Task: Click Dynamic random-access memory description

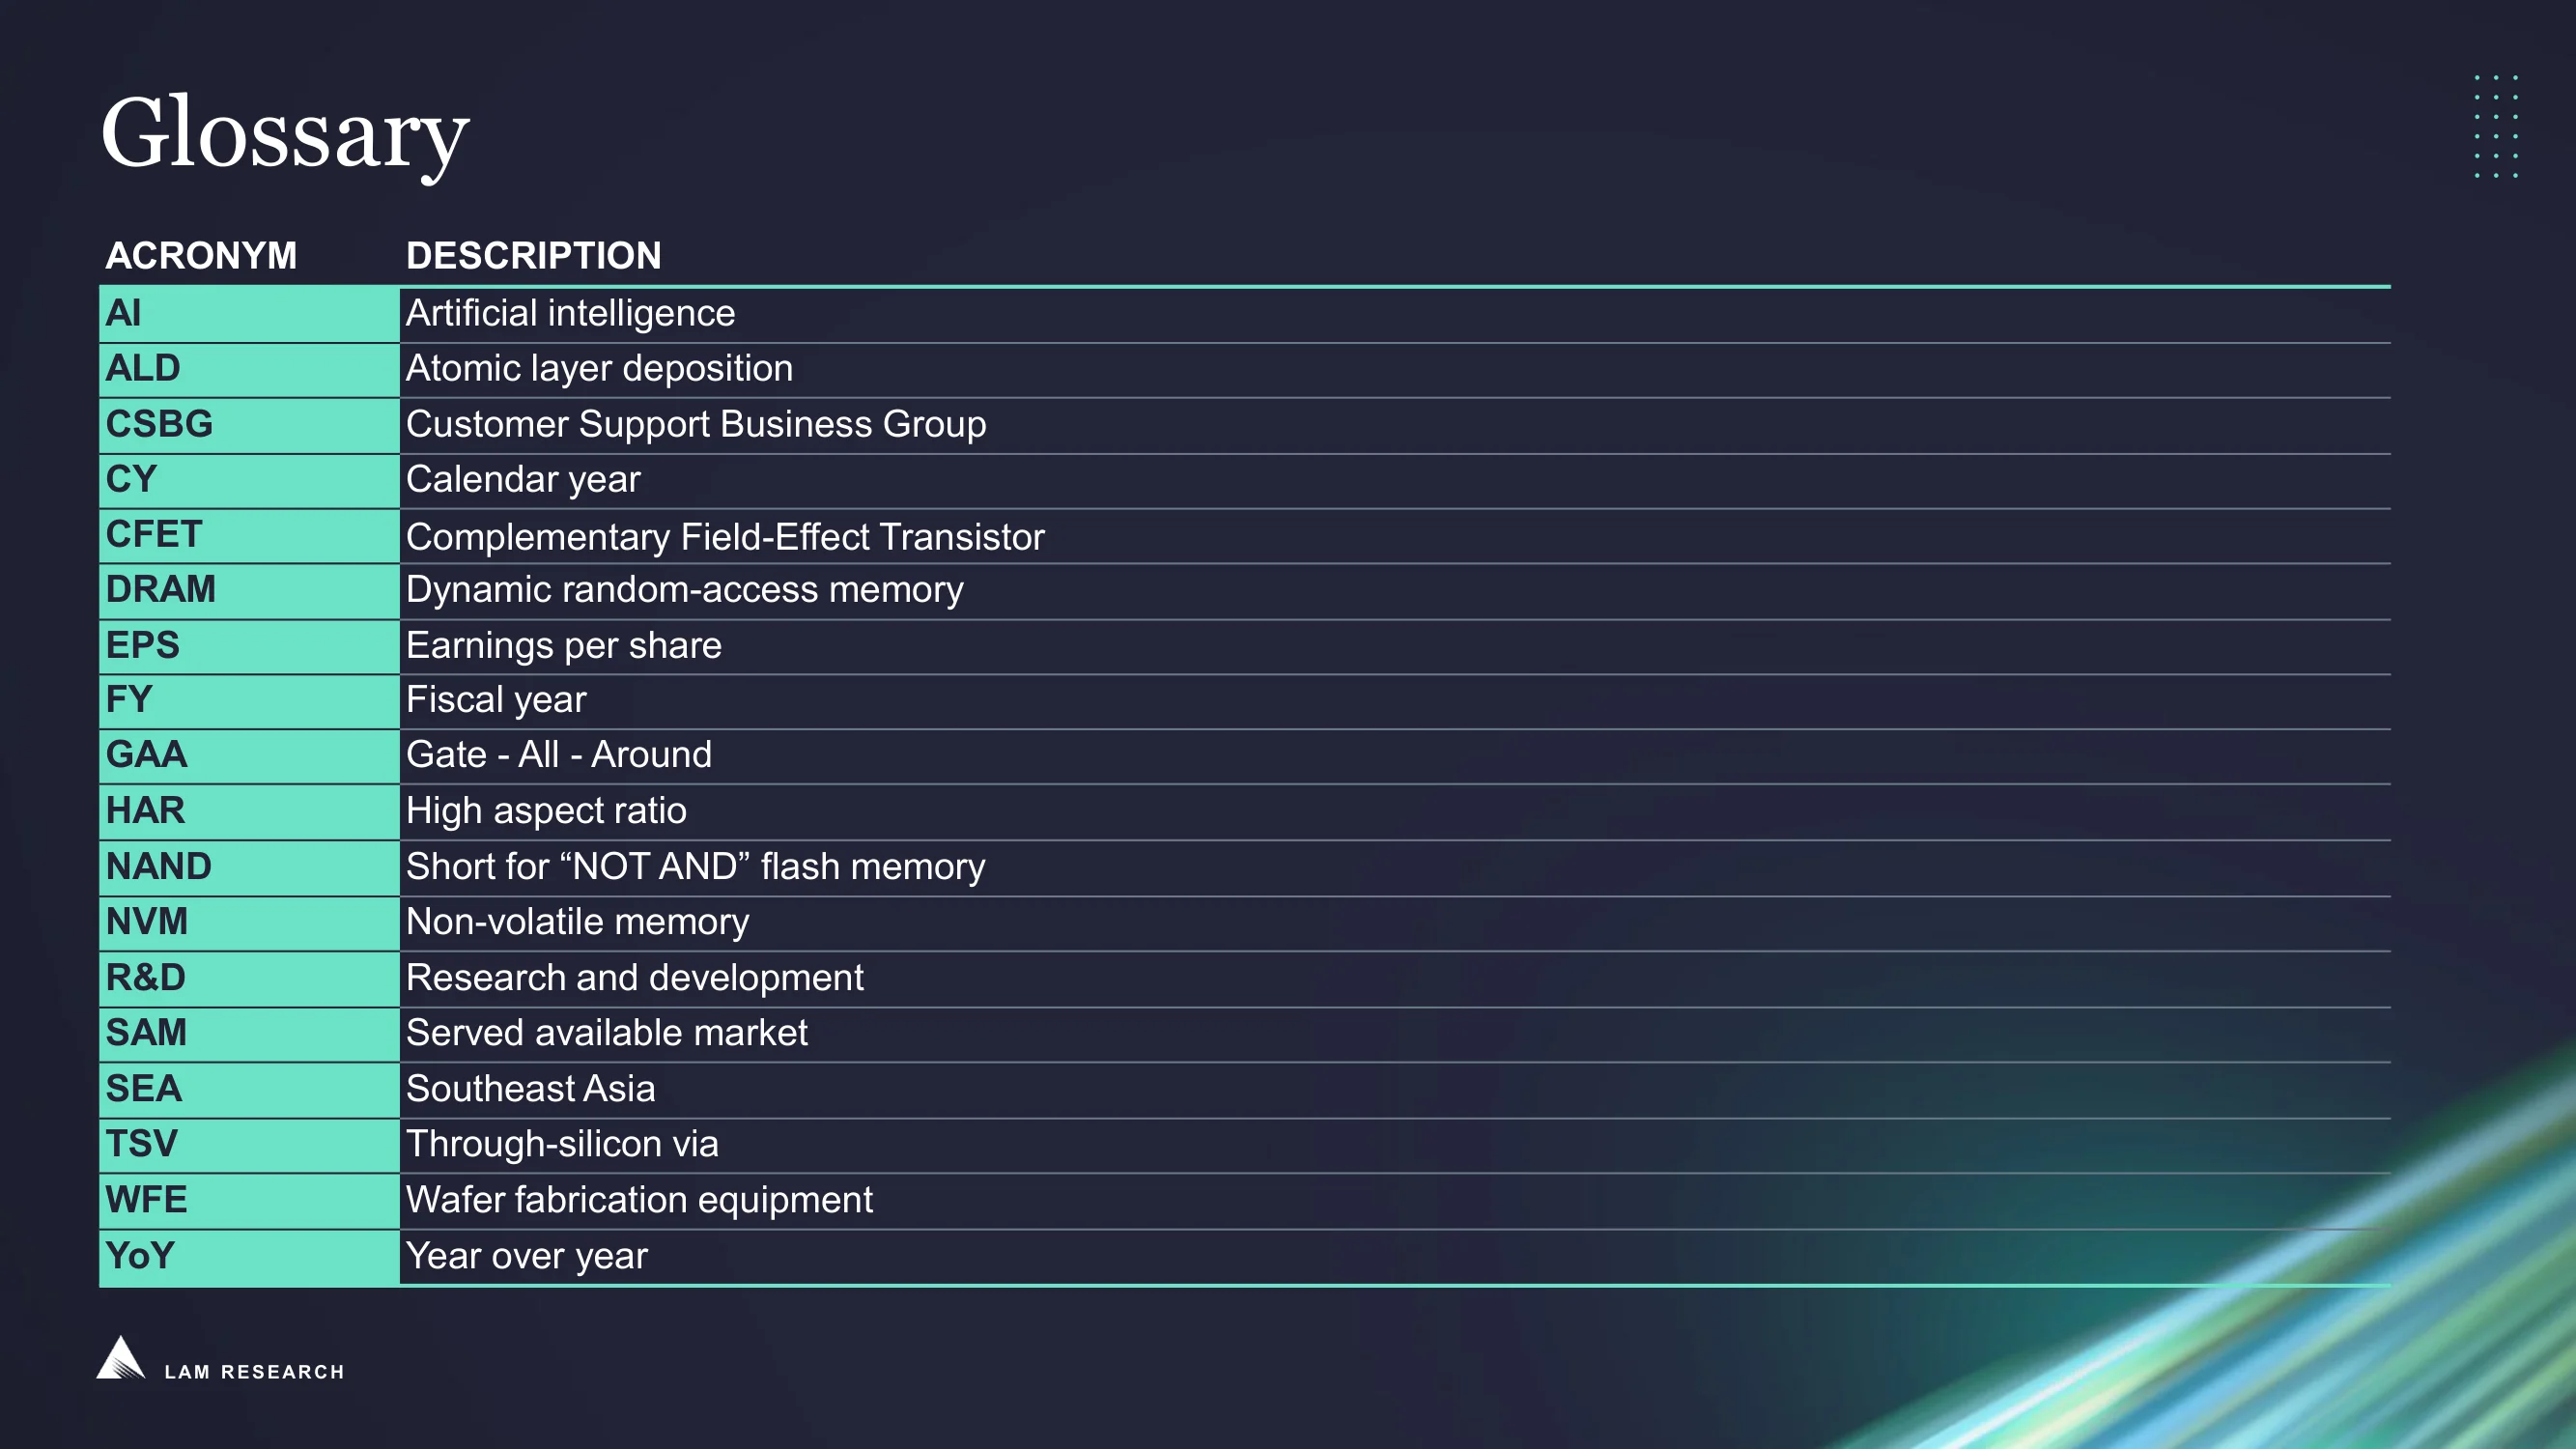Action: pyautogui.click(x=685, y=590)
